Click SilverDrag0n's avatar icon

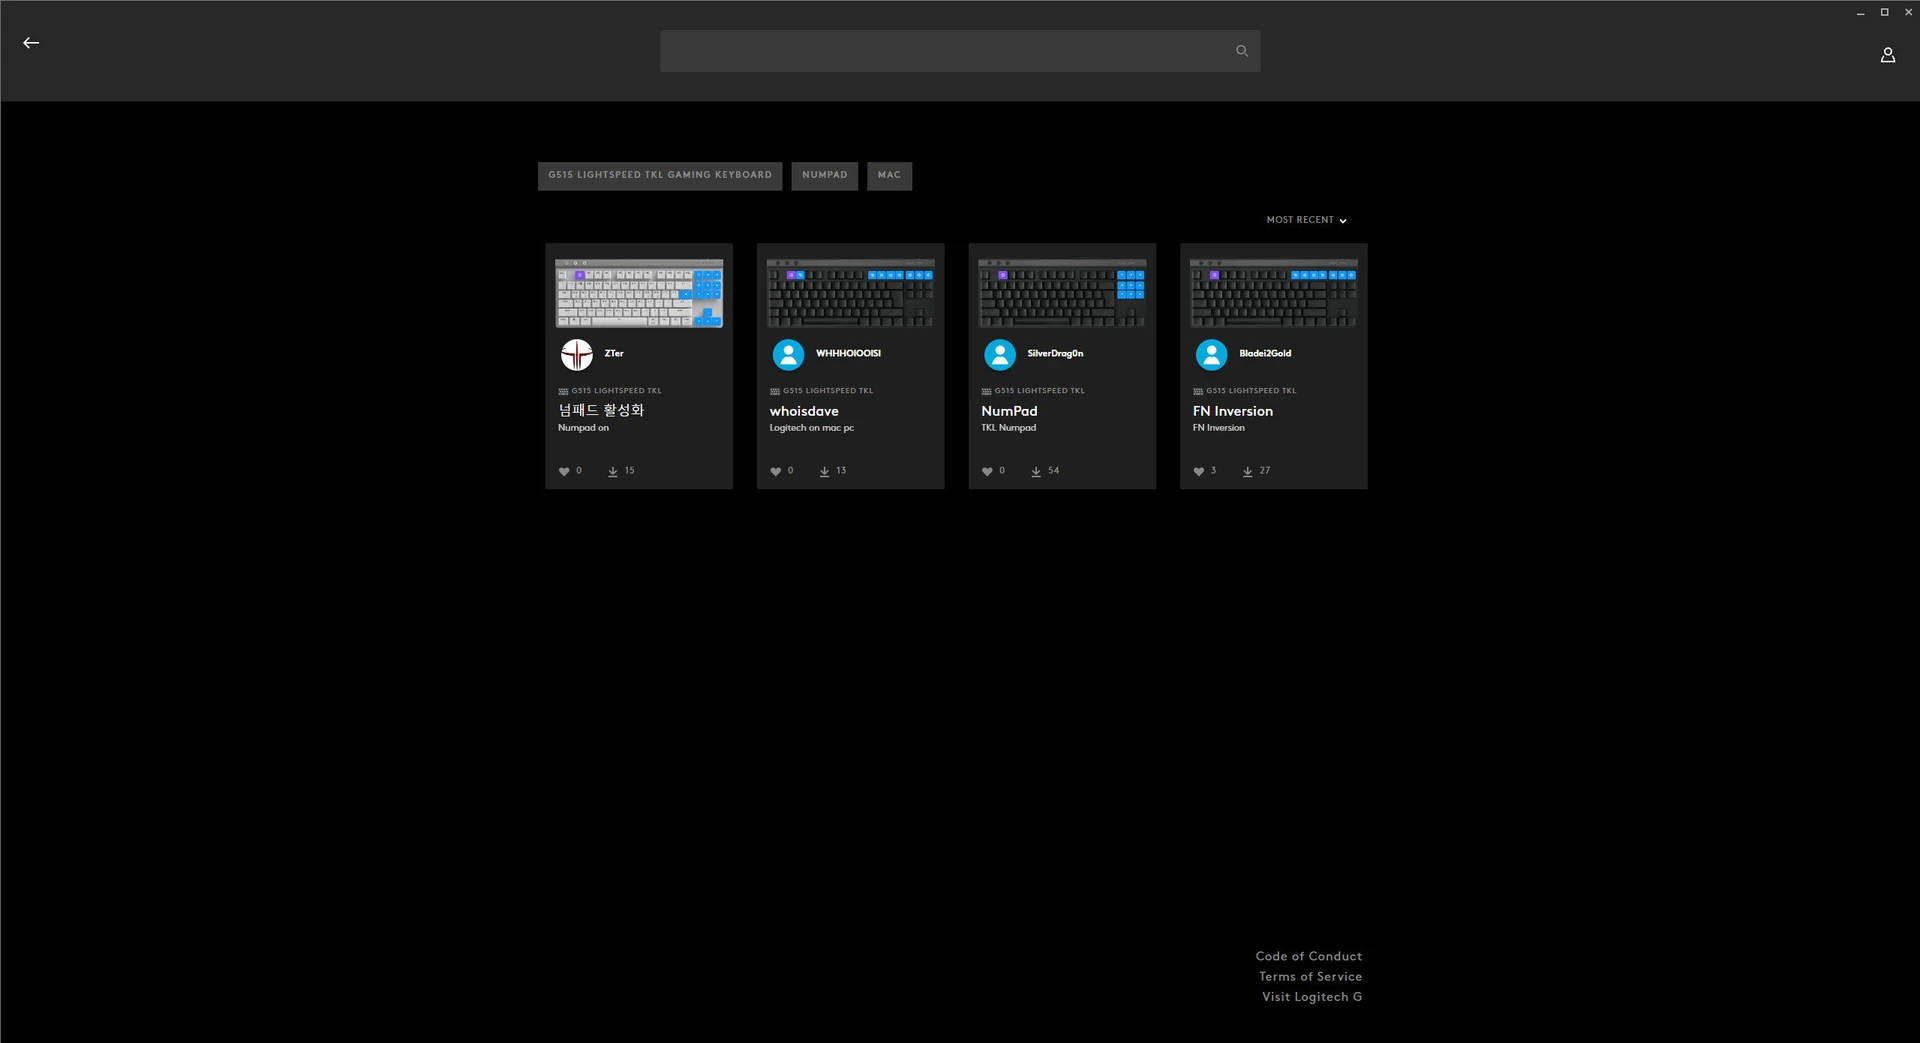tap(1000, 354)
